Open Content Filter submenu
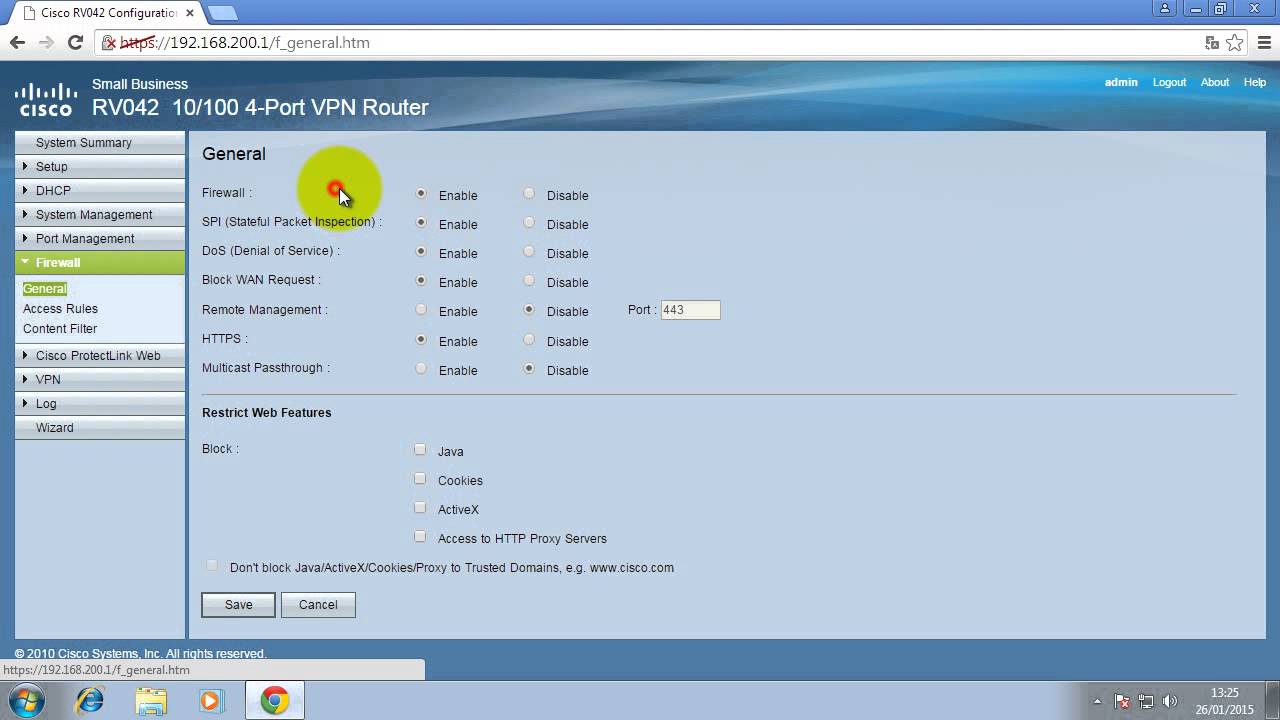The image size is (1280, 720). pyautogui.click(x=60, y=329)
